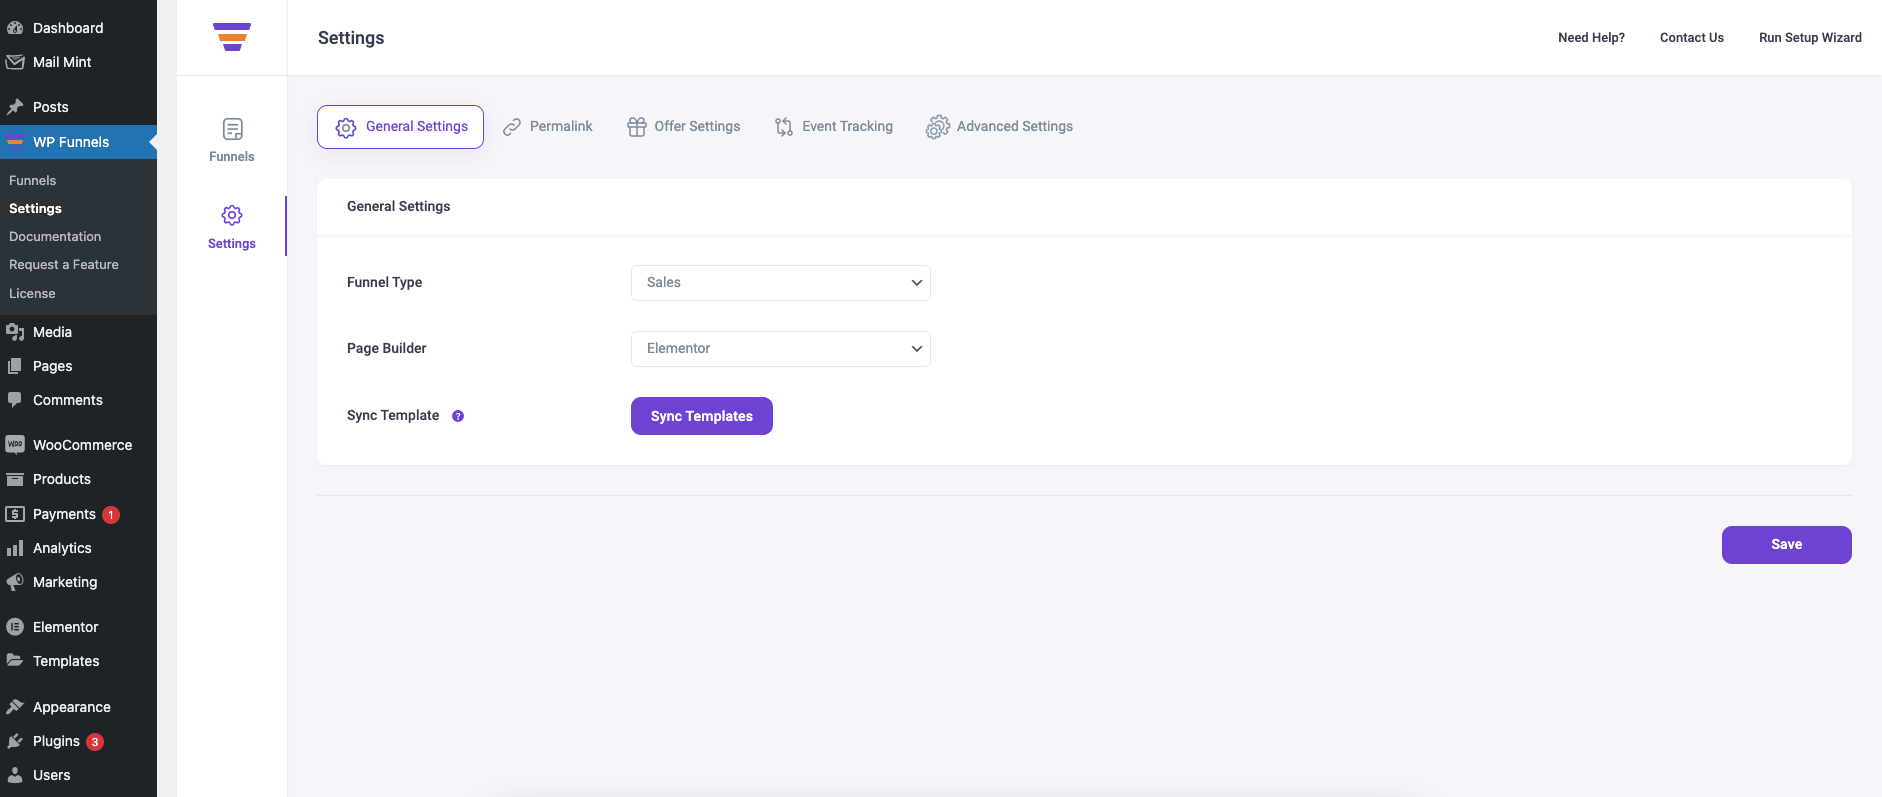Click the Dashboard gauge icon
This screenshot has height=797, width=1882.
[15, 28]
